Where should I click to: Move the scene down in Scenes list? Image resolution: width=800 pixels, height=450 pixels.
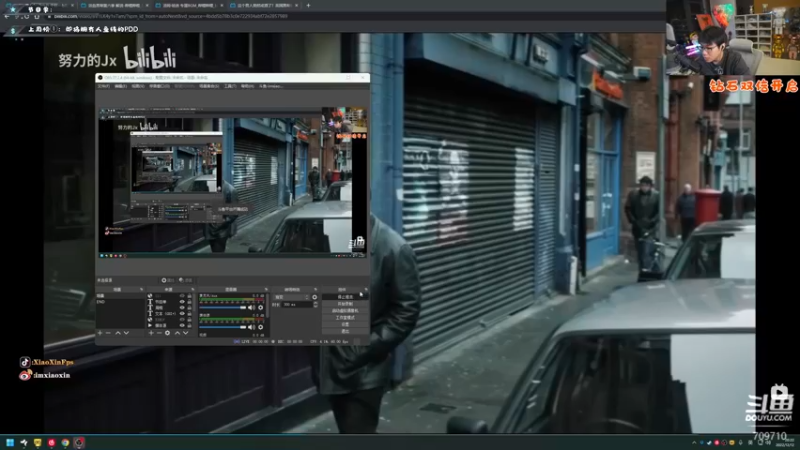(126, 333)
